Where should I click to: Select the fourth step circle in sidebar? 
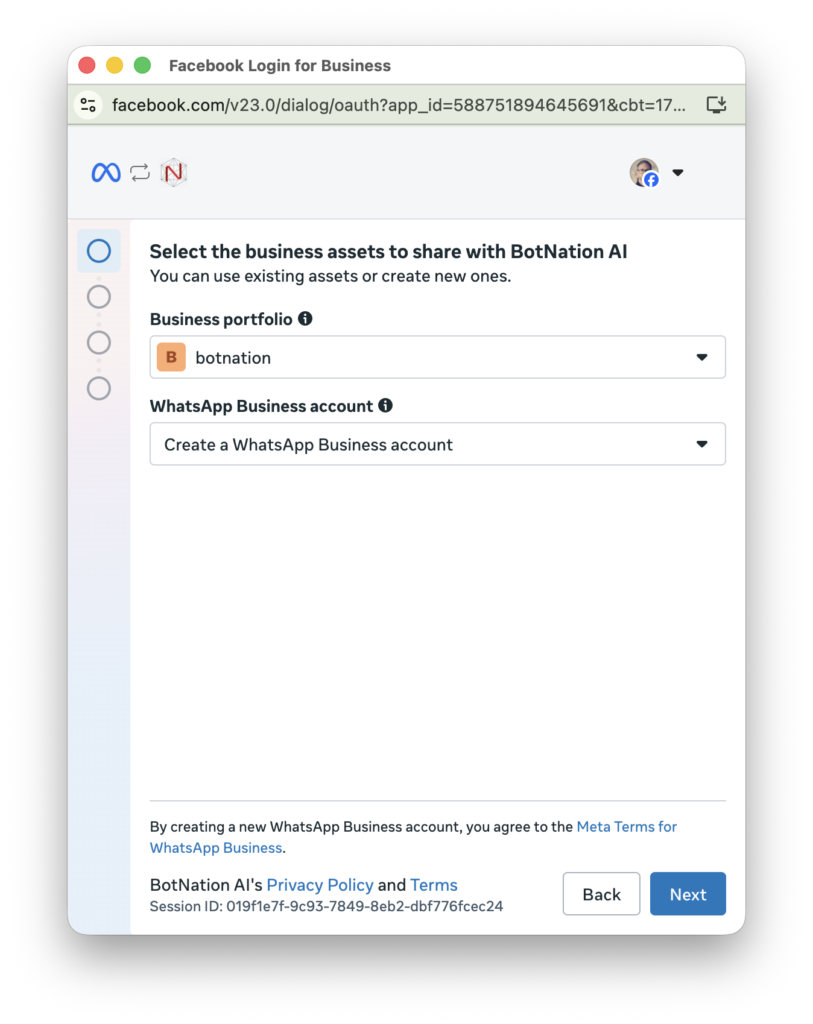(x=99, y=389)
